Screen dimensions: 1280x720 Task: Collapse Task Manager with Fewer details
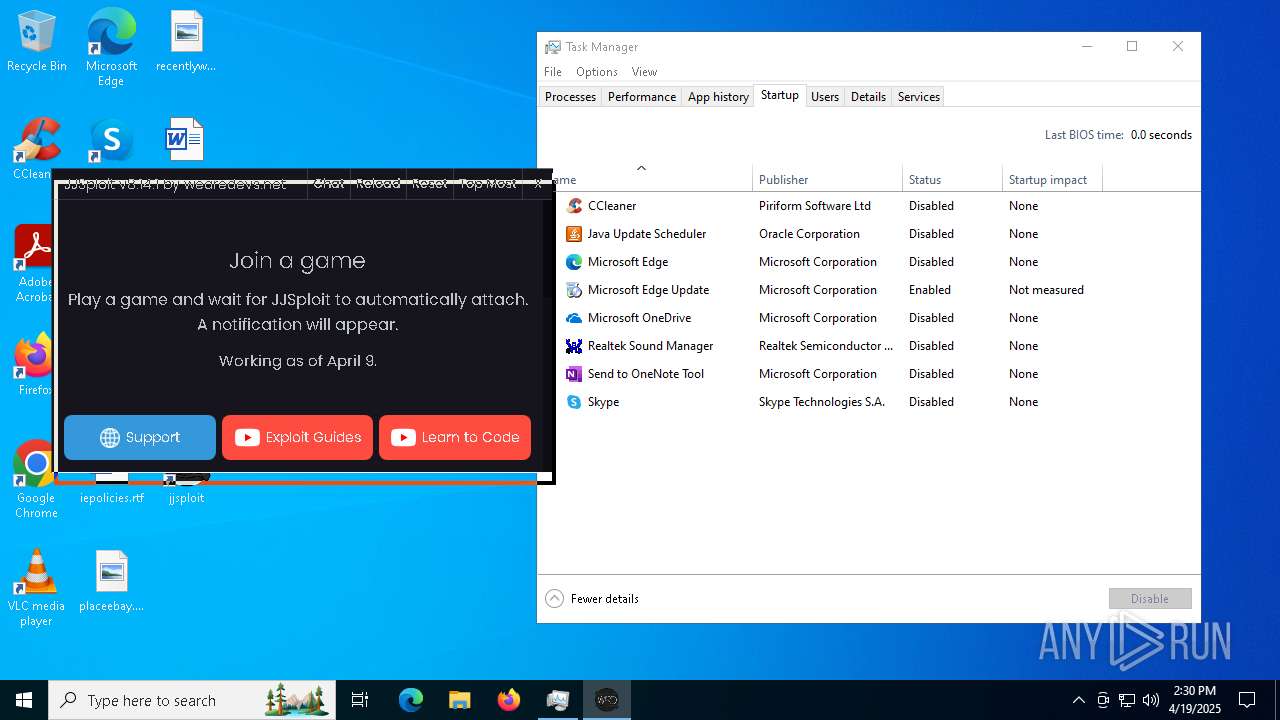[x=592, y=599]
